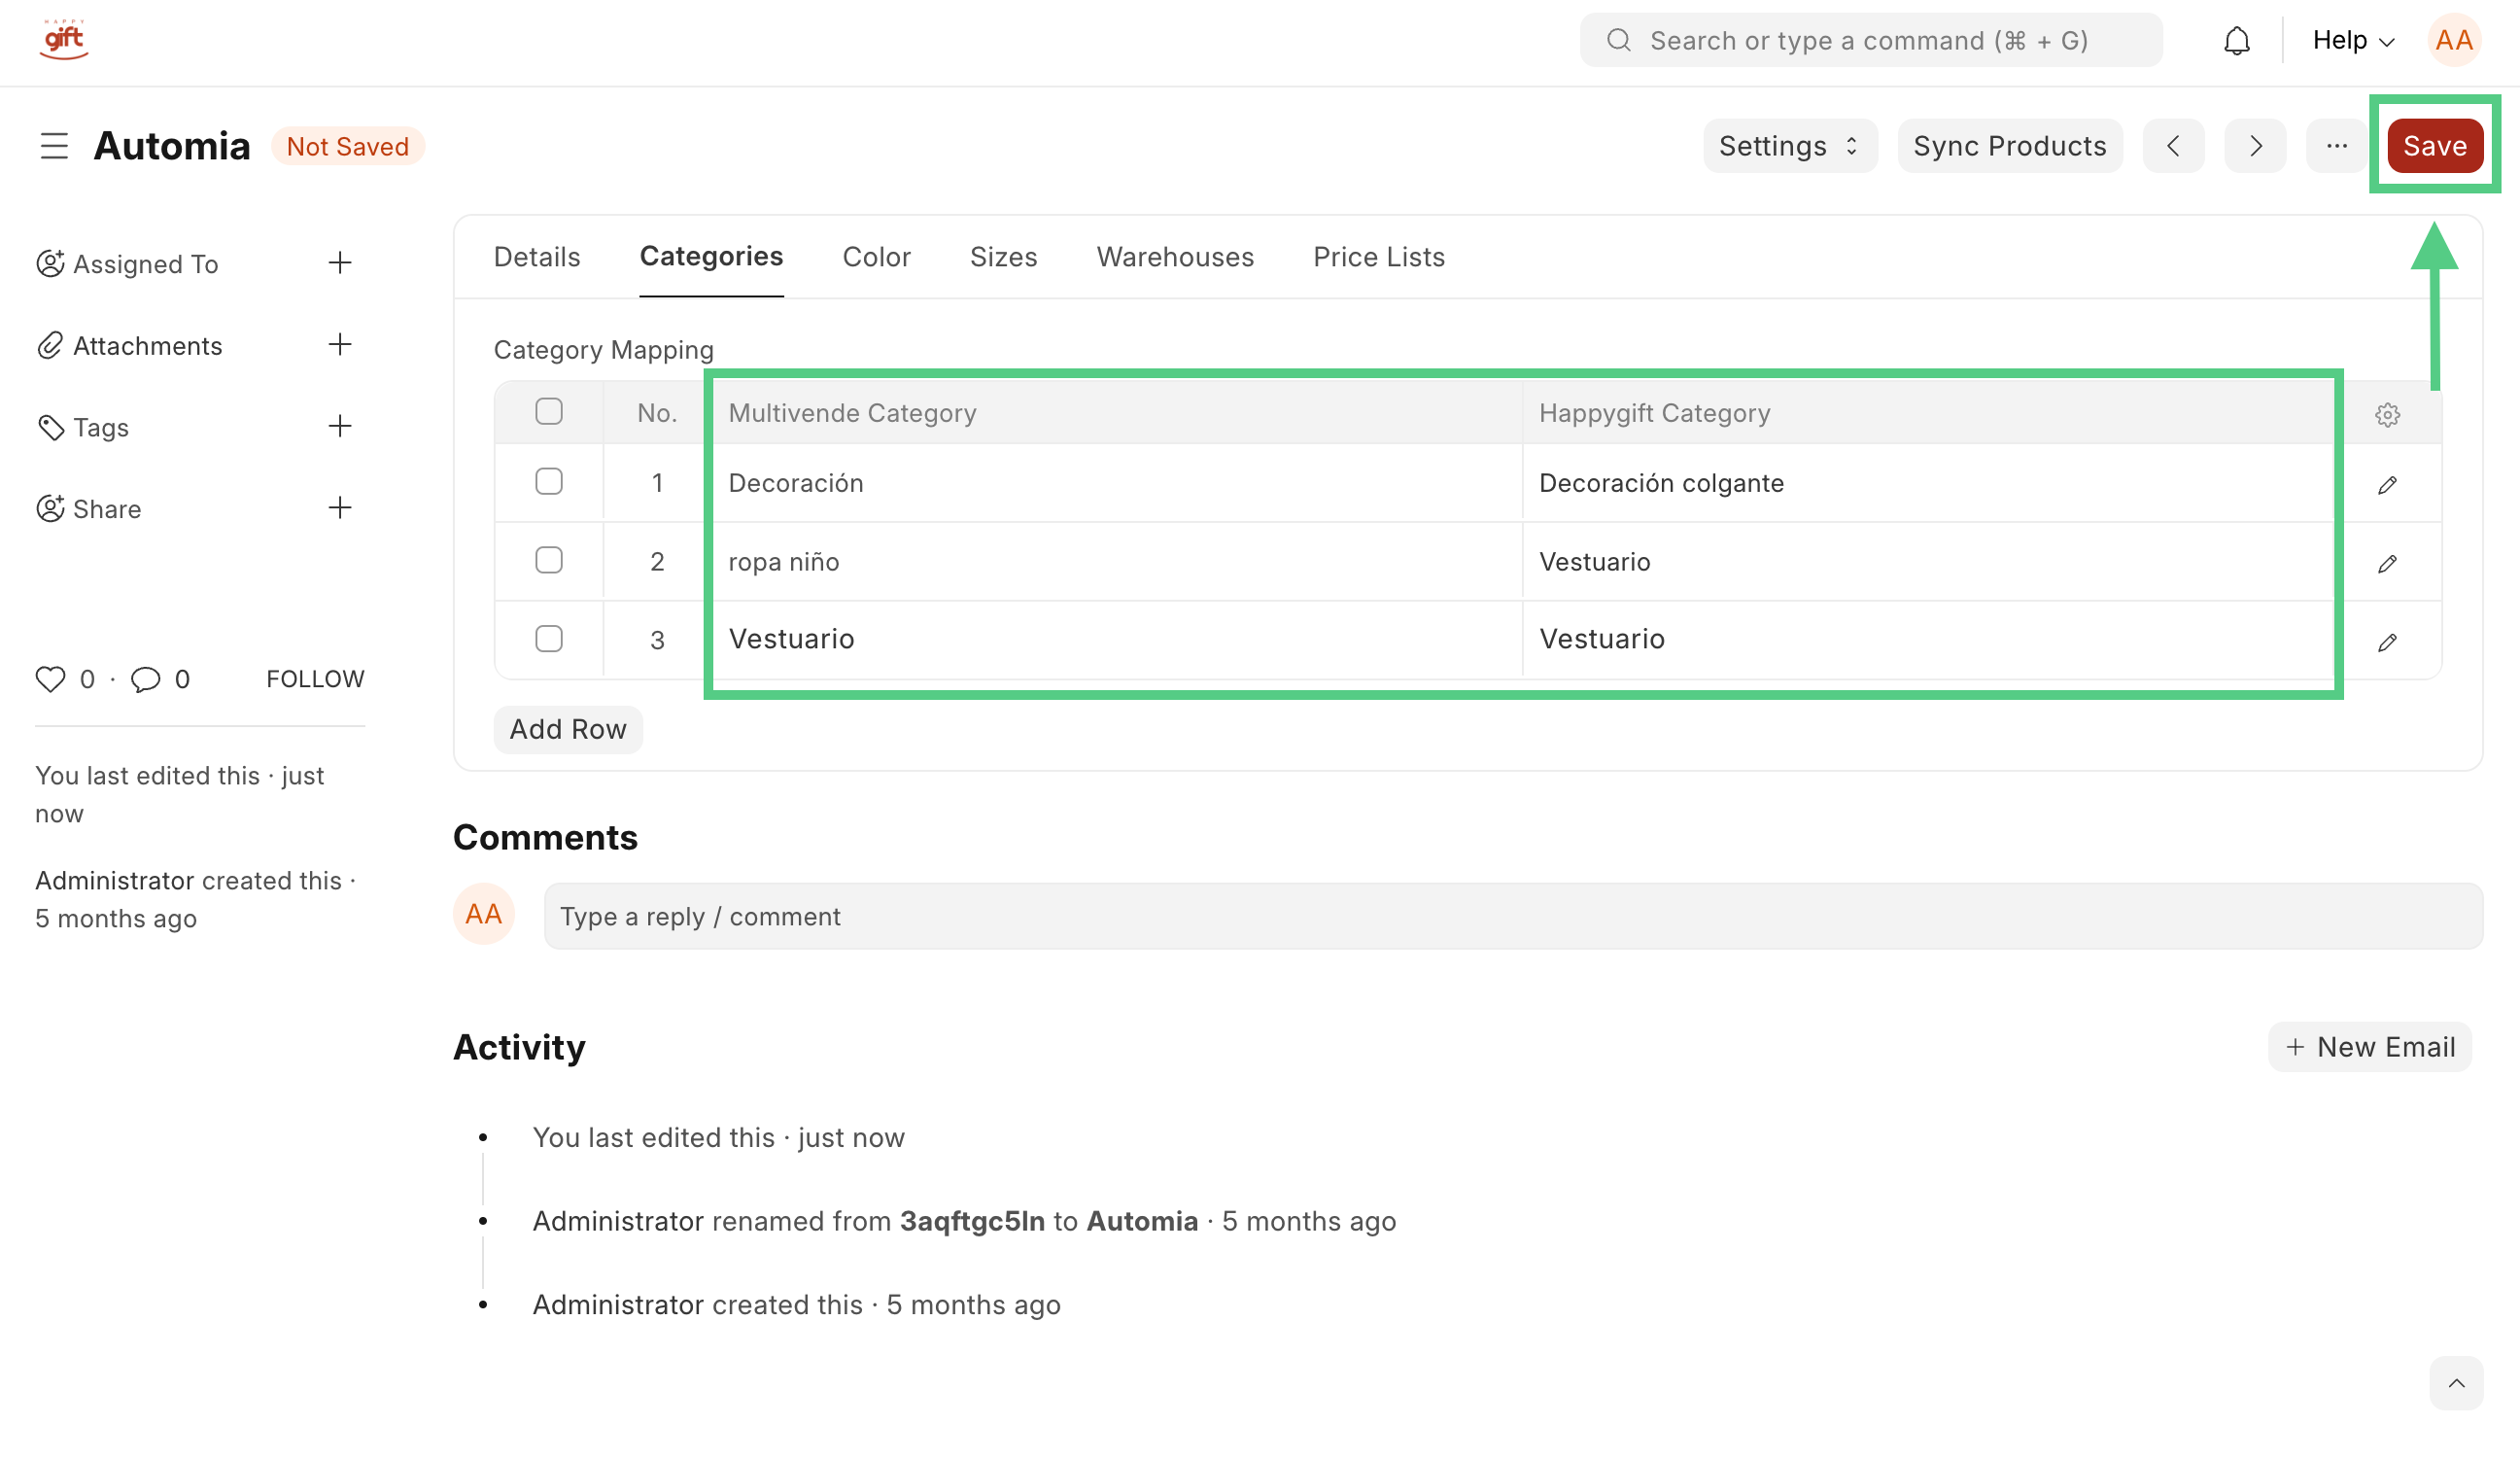Like this document with heart icon
Screen dimensions: 2520x1460
point(50,680)
